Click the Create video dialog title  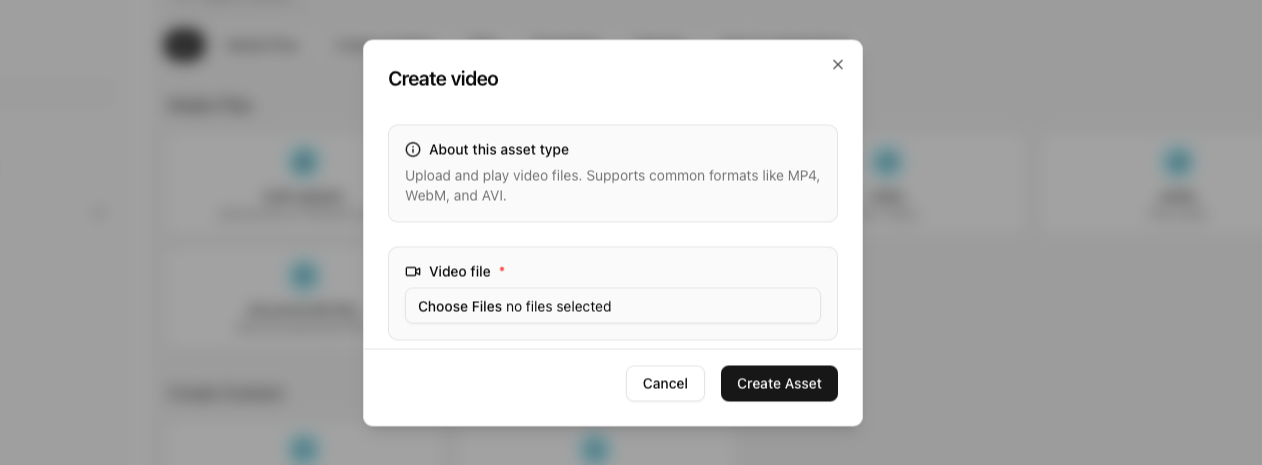(x=443, y=79)
